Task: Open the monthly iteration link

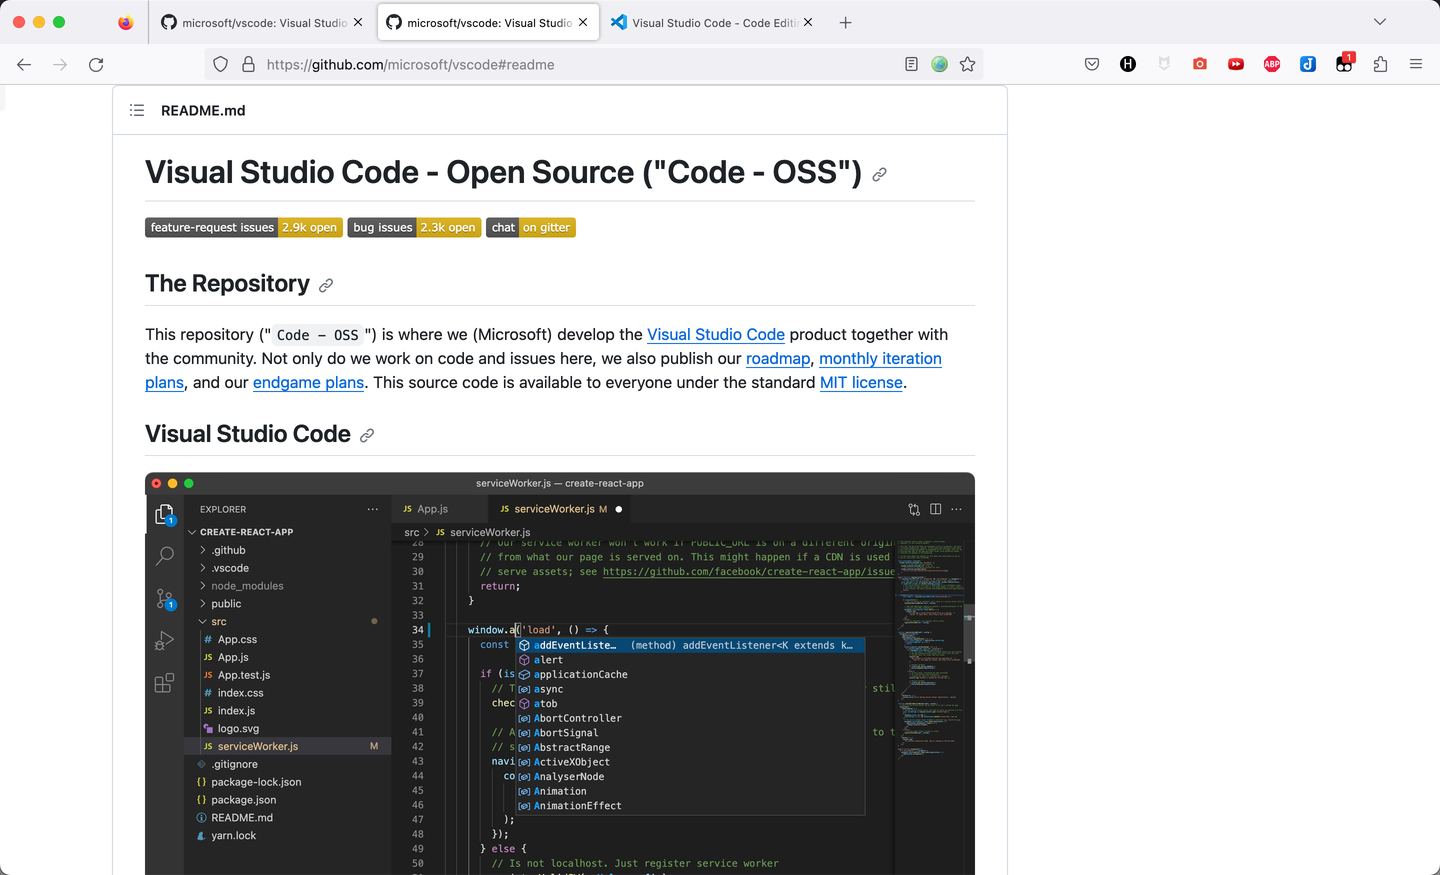Action: [880, 358]
